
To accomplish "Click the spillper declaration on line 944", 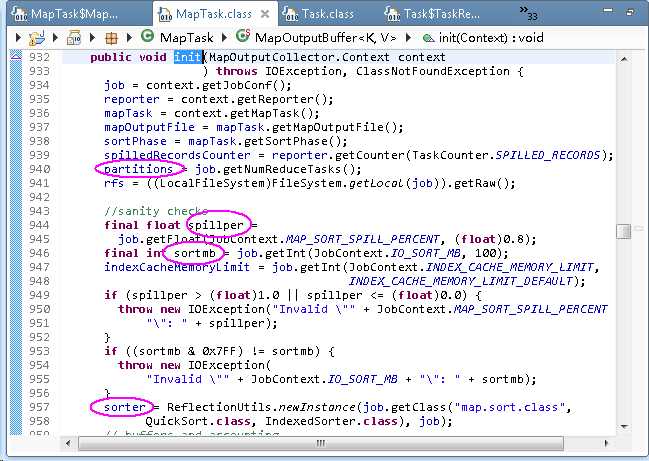I will click(216, 225).
